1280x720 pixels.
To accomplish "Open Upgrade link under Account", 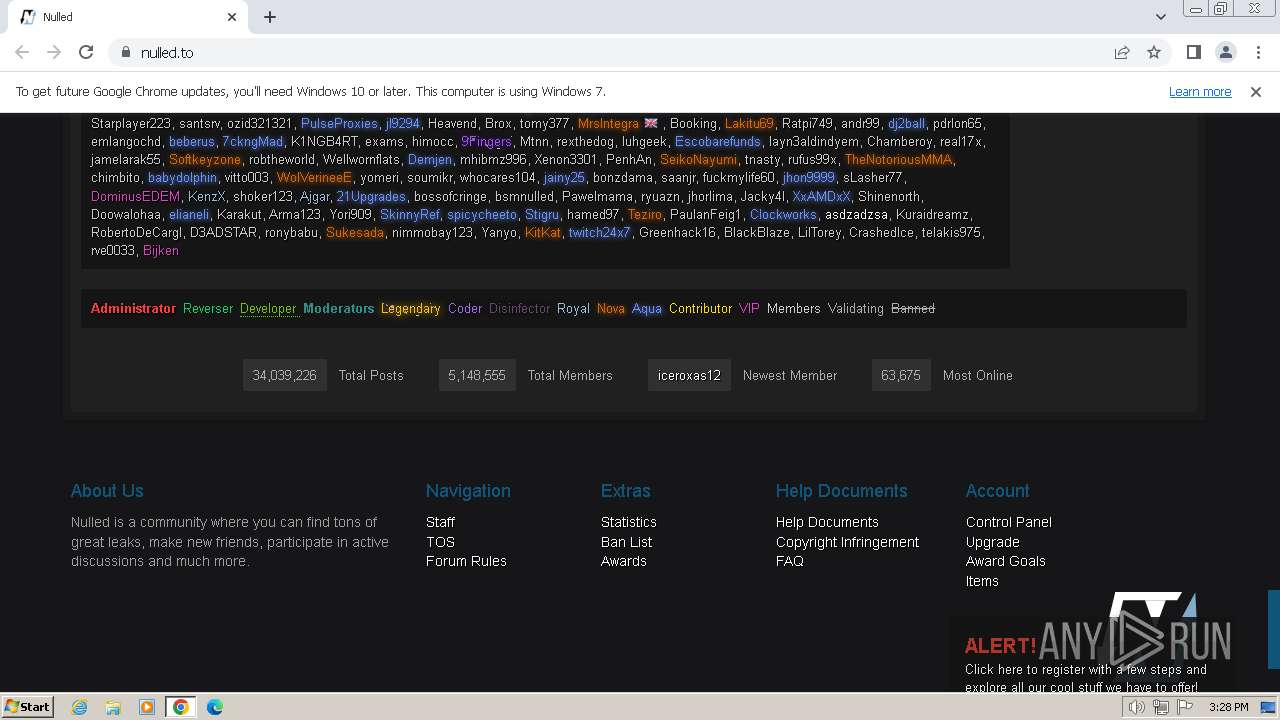I will pos(993,542).
